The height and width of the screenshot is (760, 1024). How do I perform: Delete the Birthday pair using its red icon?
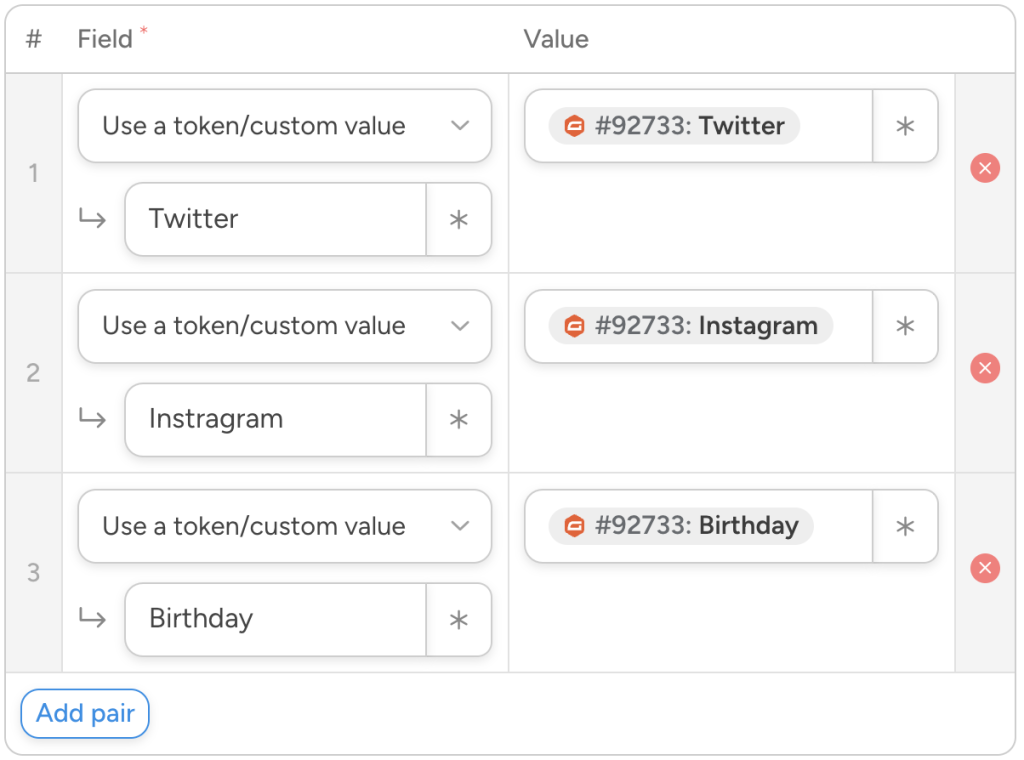[x=985, y=568]
